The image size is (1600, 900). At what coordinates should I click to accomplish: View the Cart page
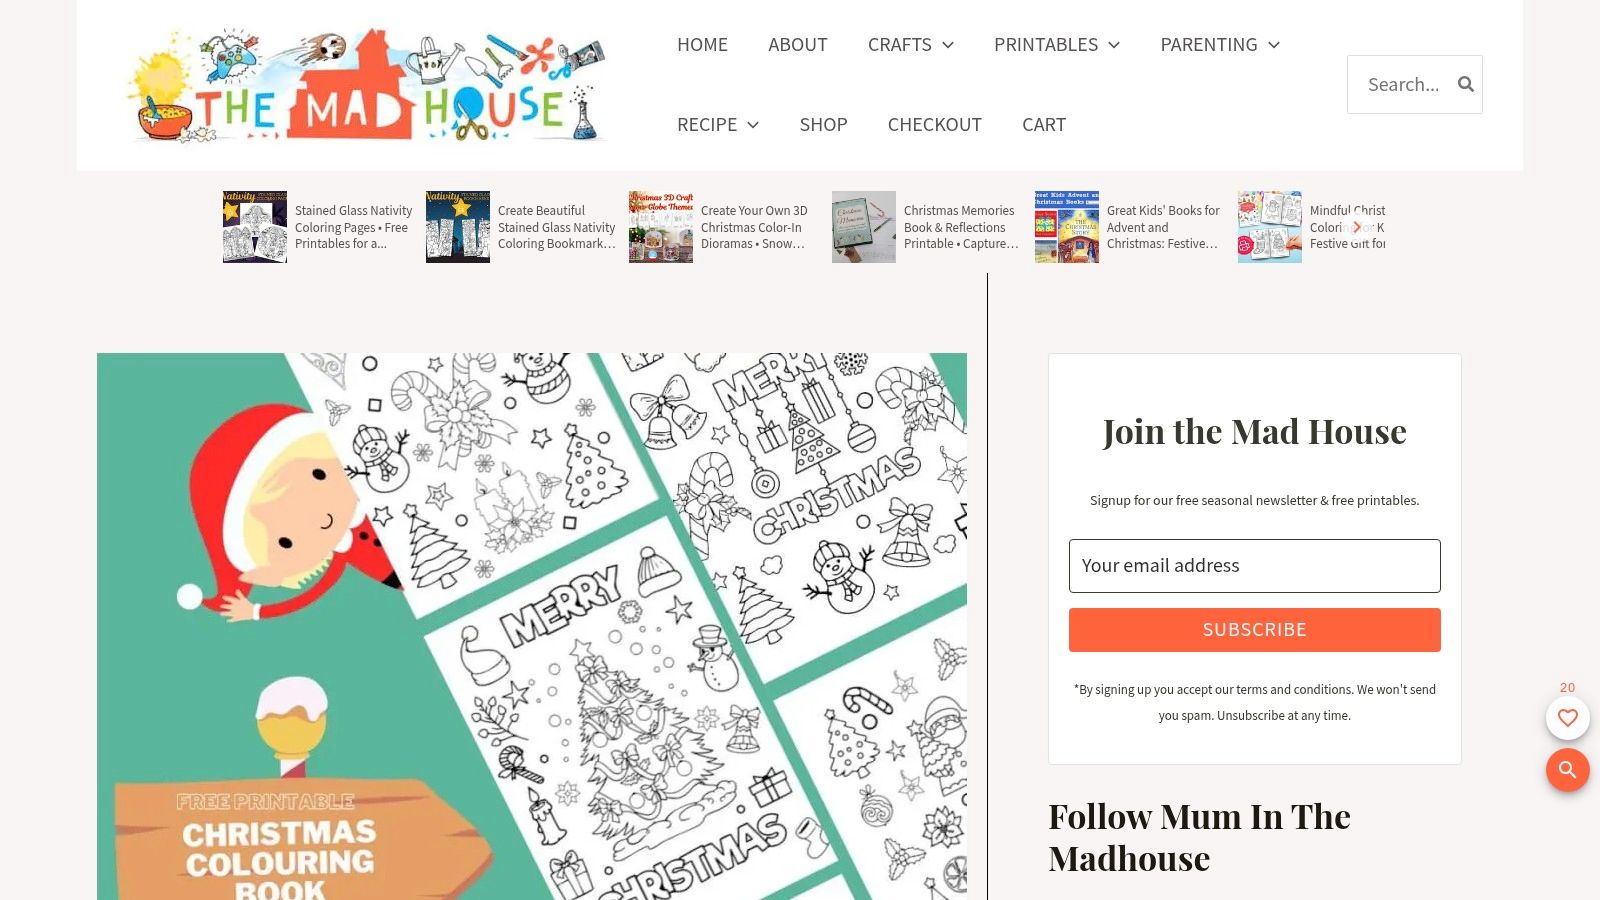pos(1044,125)
